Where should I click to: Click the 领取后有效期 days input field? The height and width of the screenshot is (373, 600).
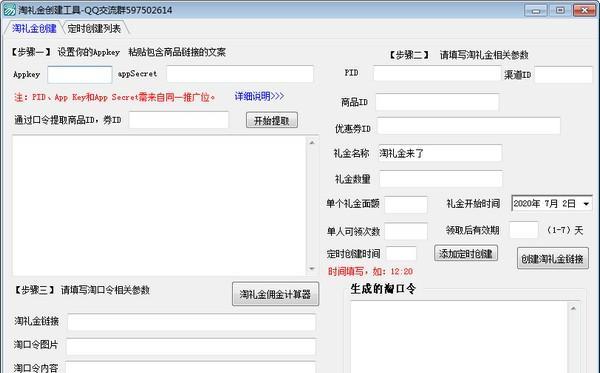click(523, 230)
